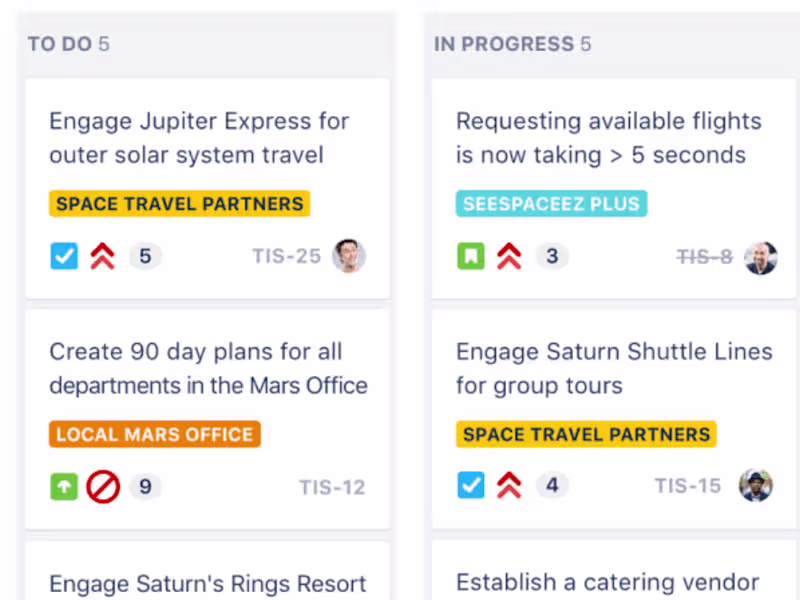Viewport: 800px width, 600px height.
Task: Click the red priority arrows on TIS-8
Action: click(x=509, y=257)
